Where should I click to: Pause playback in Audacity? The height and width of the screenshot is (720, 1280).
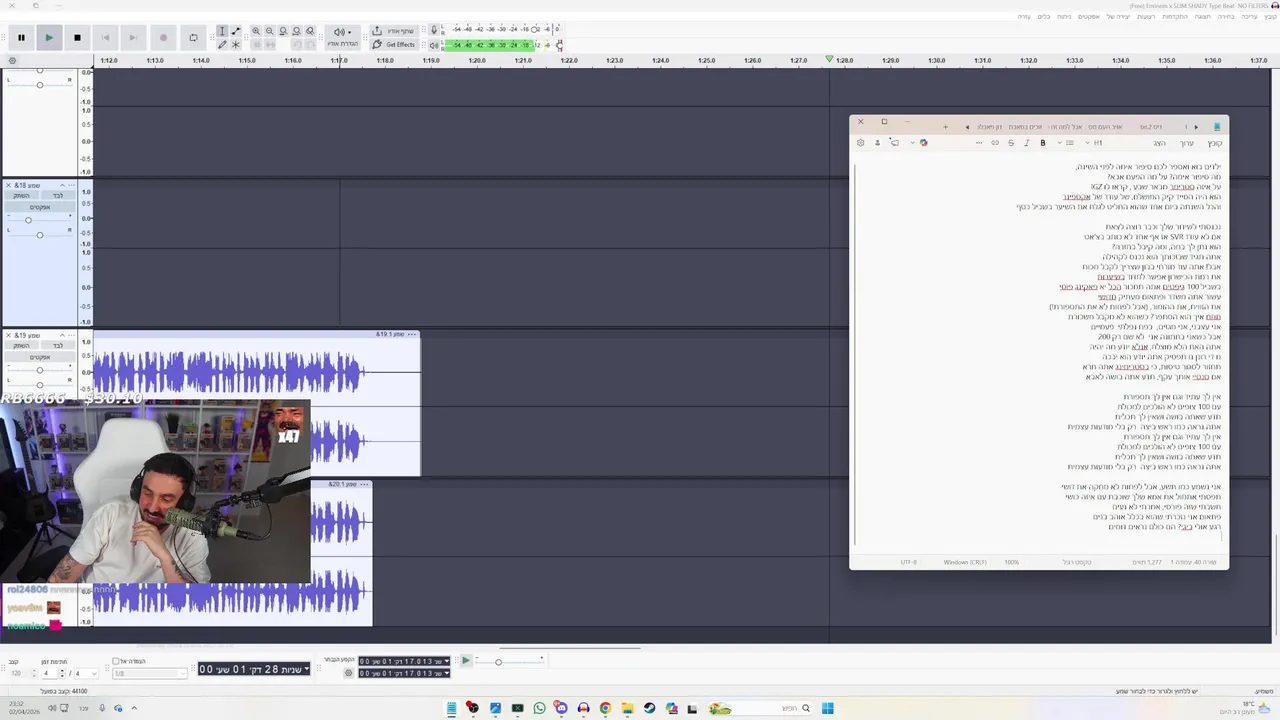[x=21, y=38]
